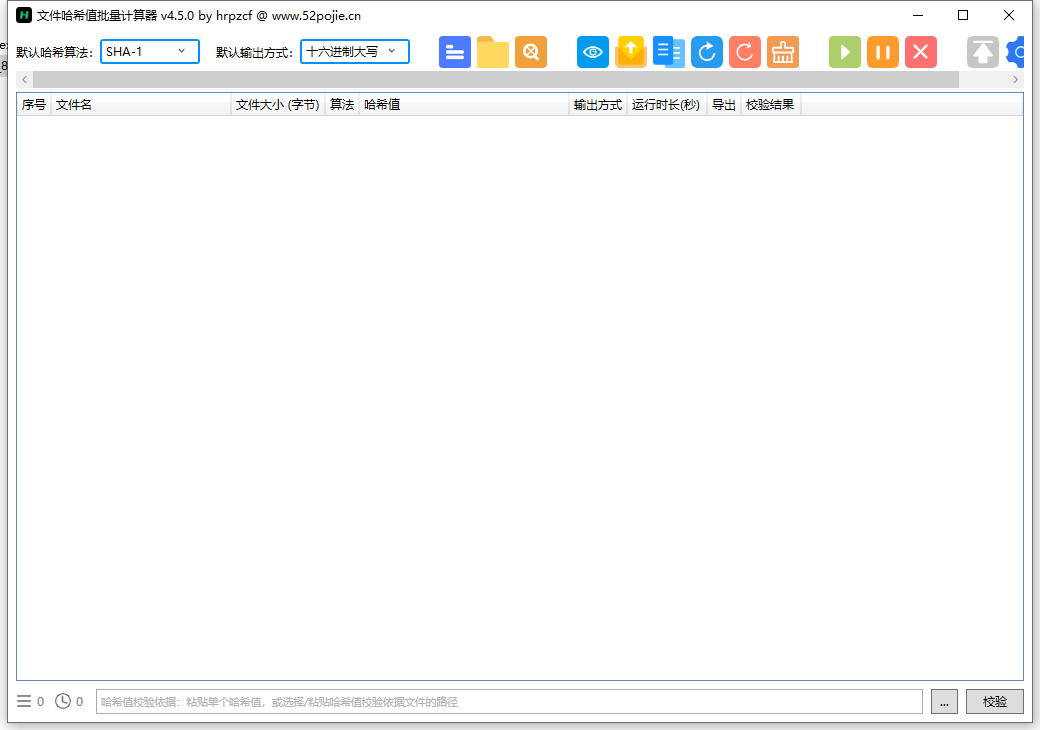1040x730 pixels.
Task: Click the 校验结果 column header
Action: click(x=771, y=105)
